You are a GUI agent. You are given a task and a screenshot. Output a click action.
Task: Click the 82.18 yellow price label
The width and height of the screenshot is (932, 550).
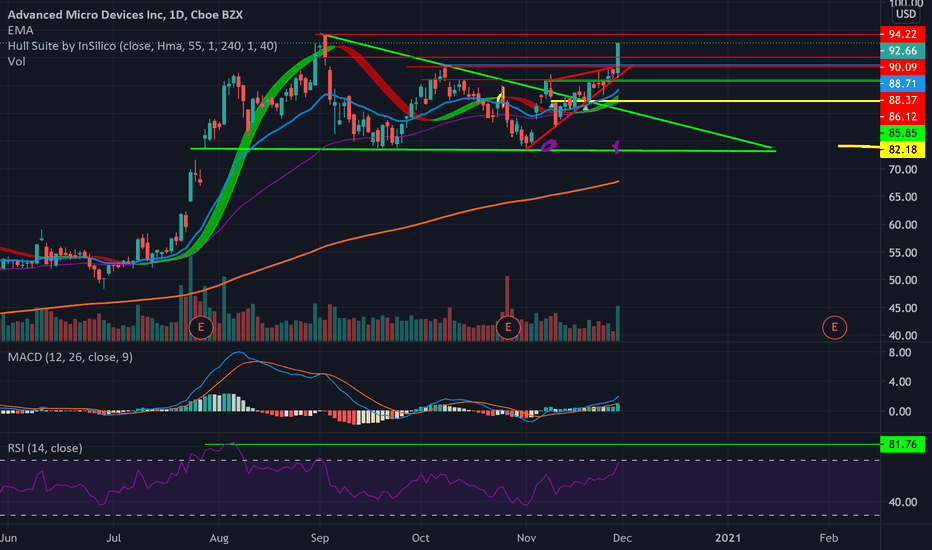point(902,150)
